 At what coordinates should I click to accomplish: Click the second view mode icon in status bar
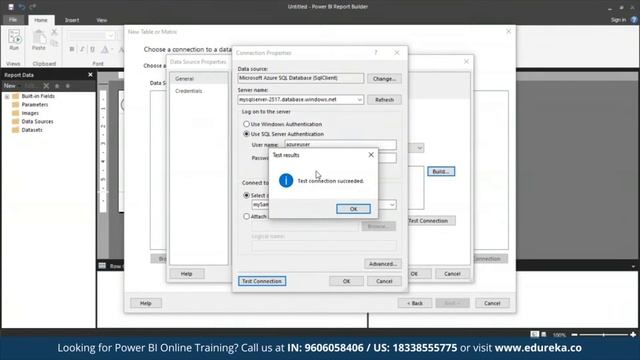(x=544, y=334)
